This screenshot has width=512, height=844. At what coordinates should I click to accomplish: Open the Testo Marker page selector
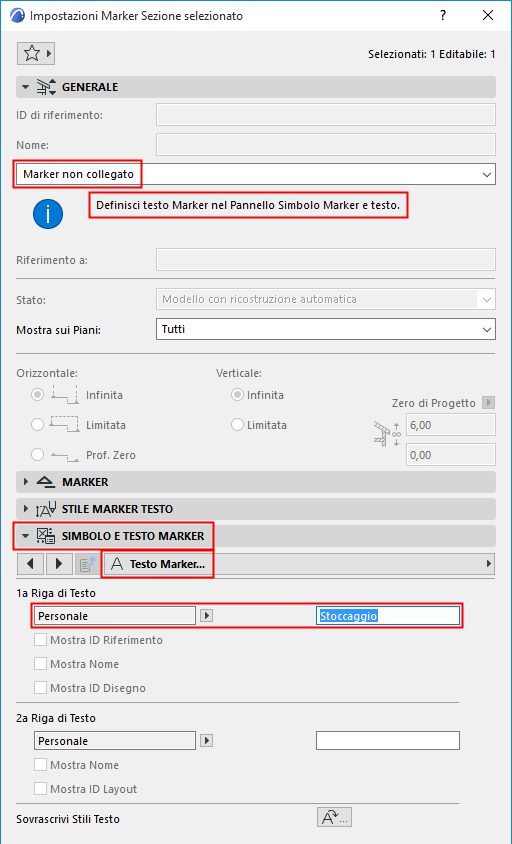(x=299, y=564)
